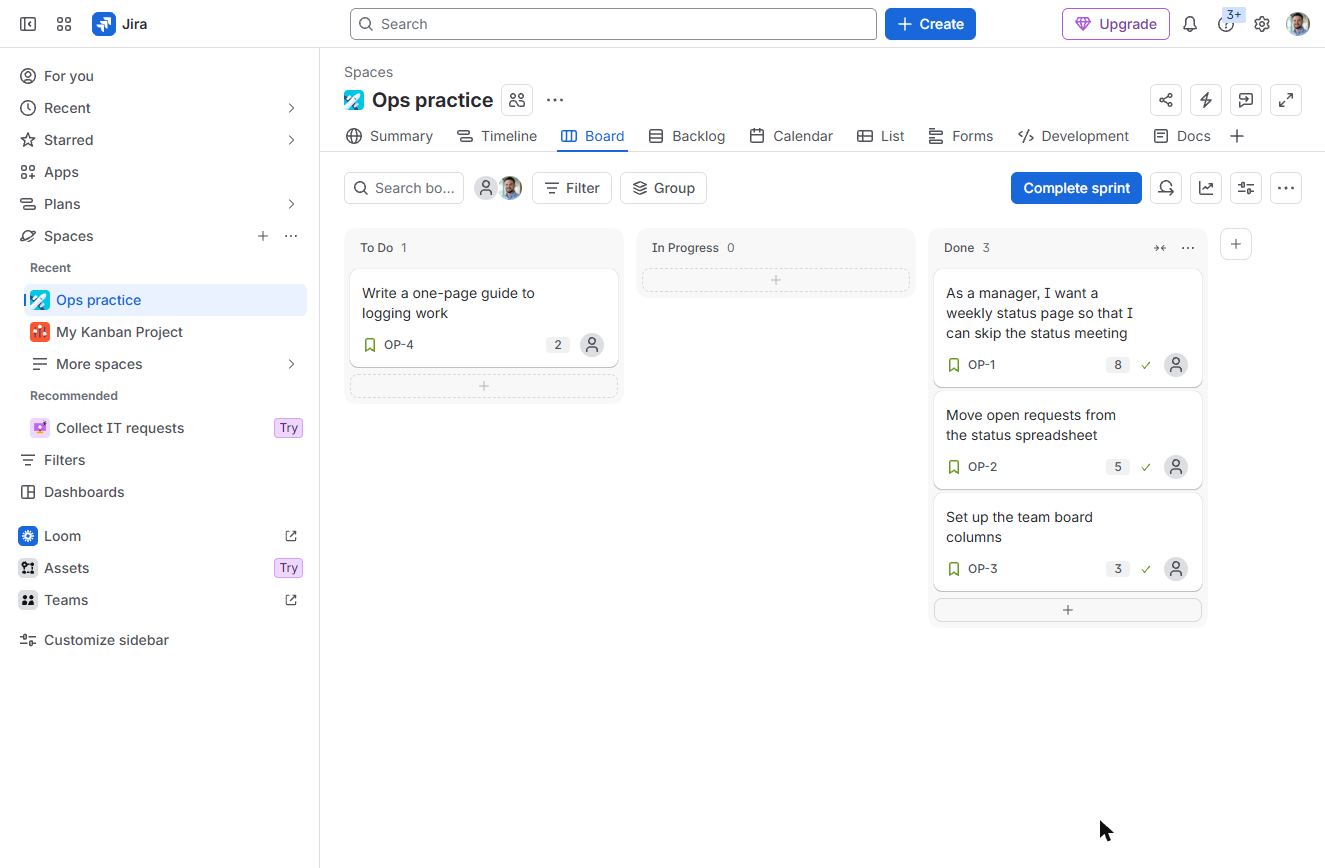Screen dimensions: 1325x868
Task: Open your profile avatar menu
Action: [x=1298, y=24]
